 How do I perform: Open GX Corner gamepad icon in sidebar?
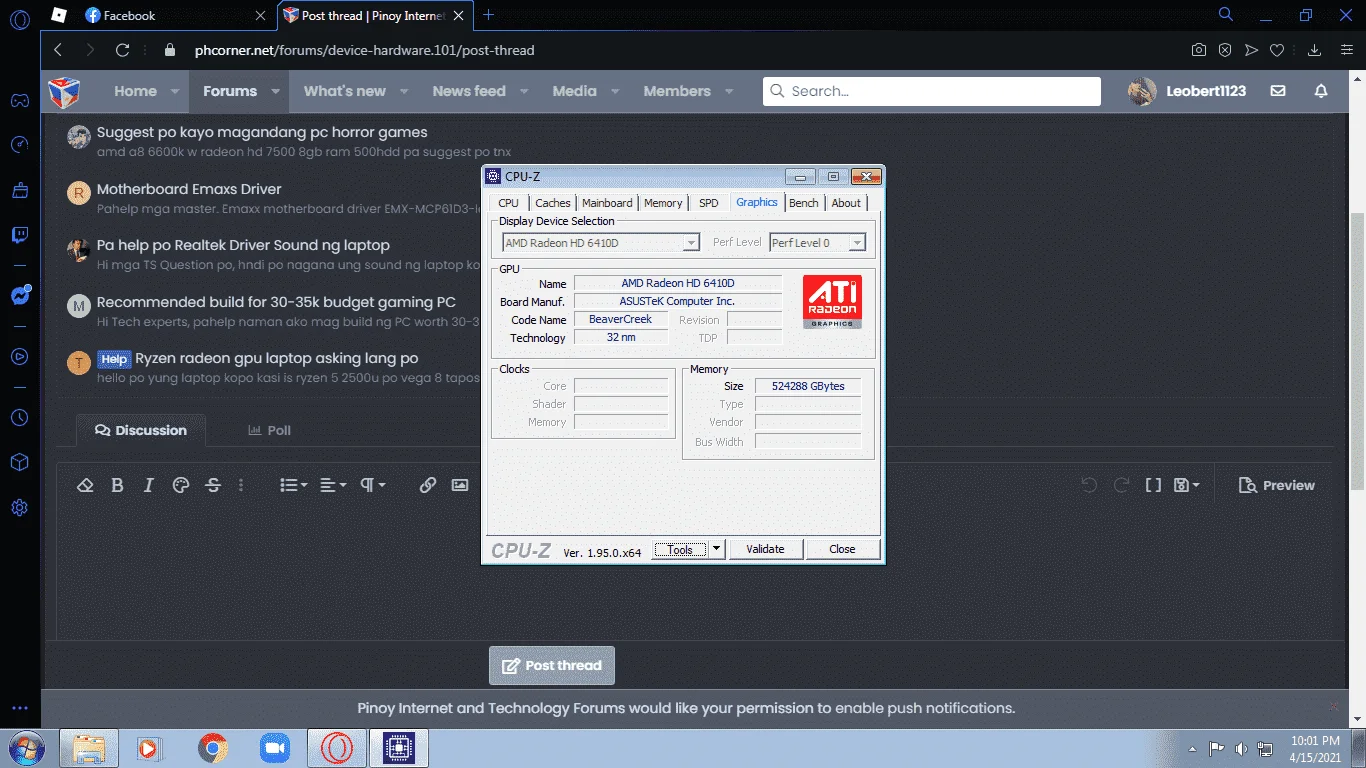click(x=19, y=101)
